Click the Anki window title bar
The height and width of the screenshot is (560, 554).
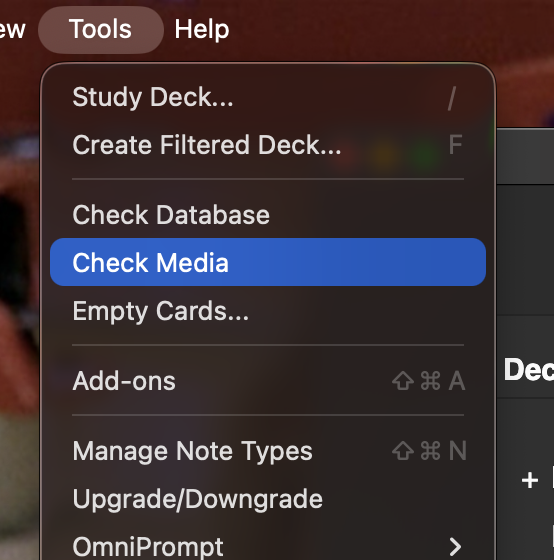tap(525, 156)
